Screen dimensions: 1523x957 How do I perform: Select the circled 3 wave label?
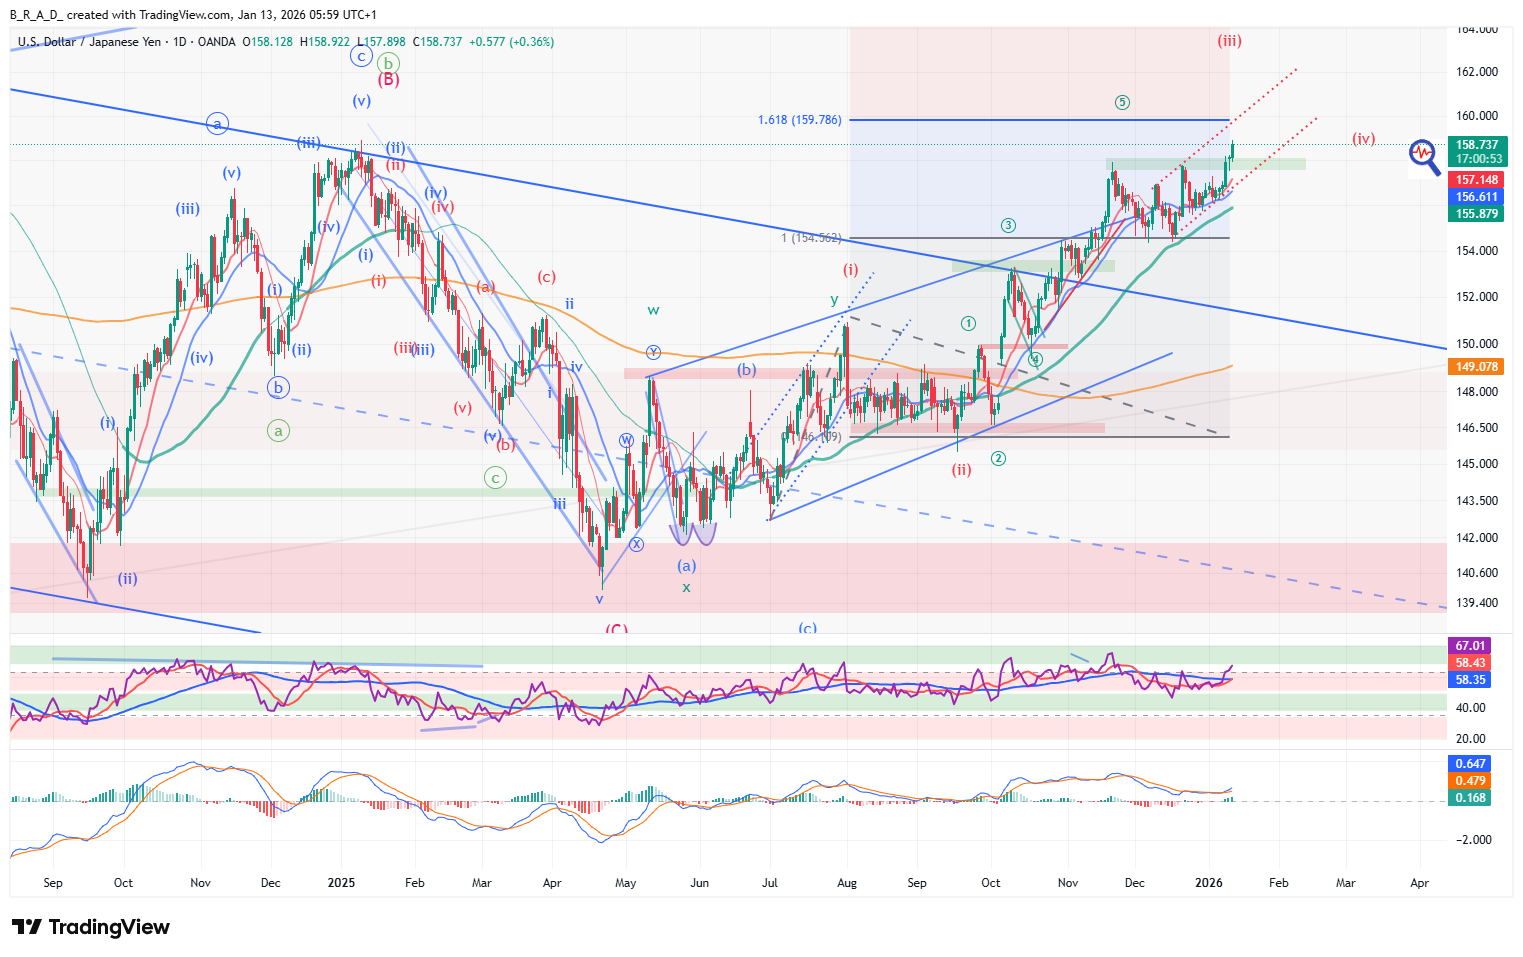click(x=1008, y=226)
